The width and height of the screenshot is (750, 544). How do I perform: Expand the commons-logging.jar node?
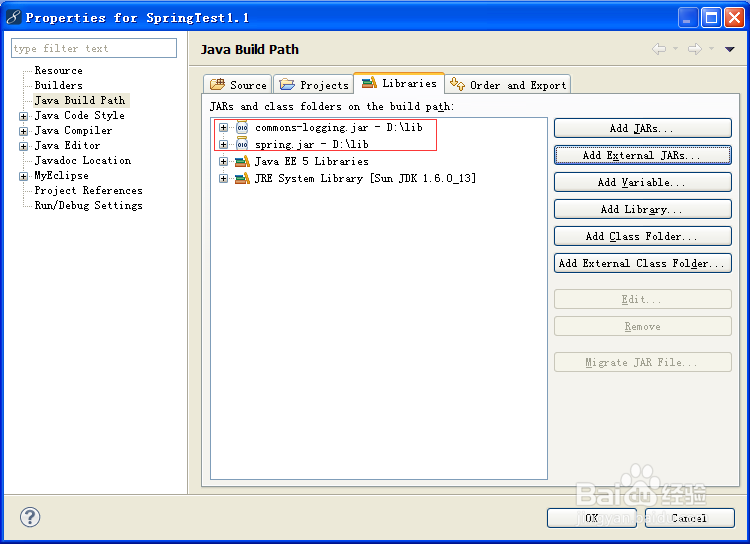pos(223,127)
